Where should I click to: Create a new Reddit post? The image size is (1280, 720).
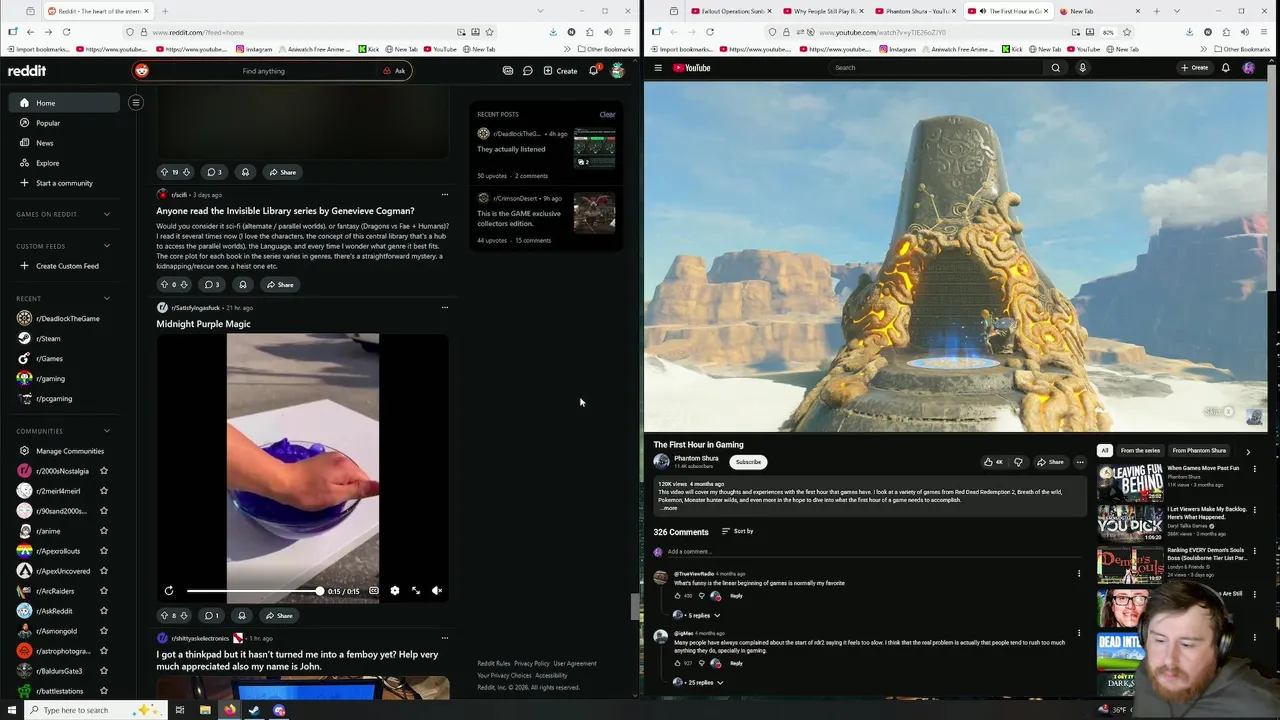point(560,71)
